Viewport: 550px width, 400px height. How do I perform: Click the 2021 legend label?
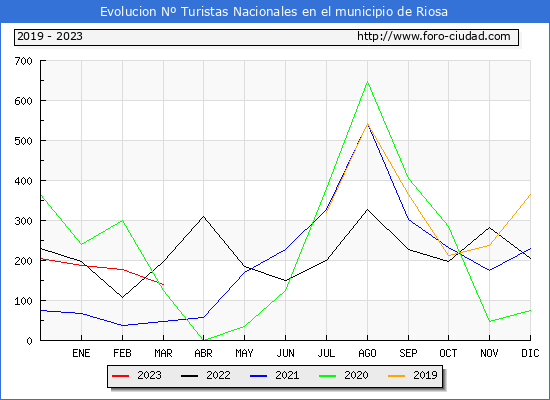(287, 375)
